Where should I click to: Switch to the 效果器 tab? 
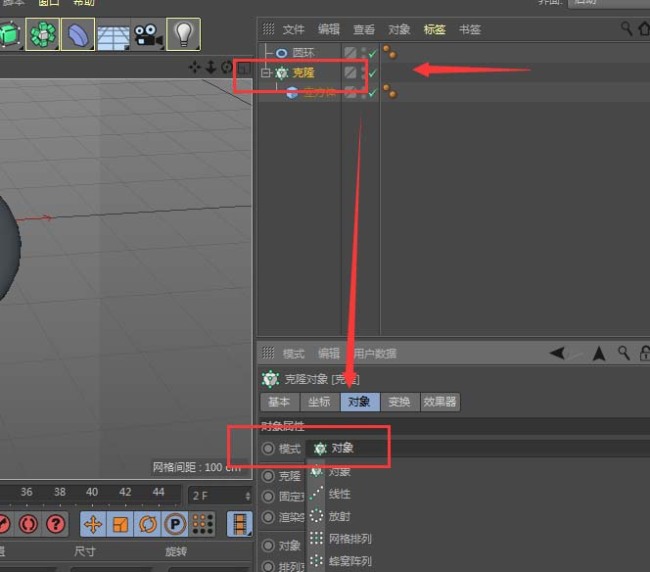[440, 402]
